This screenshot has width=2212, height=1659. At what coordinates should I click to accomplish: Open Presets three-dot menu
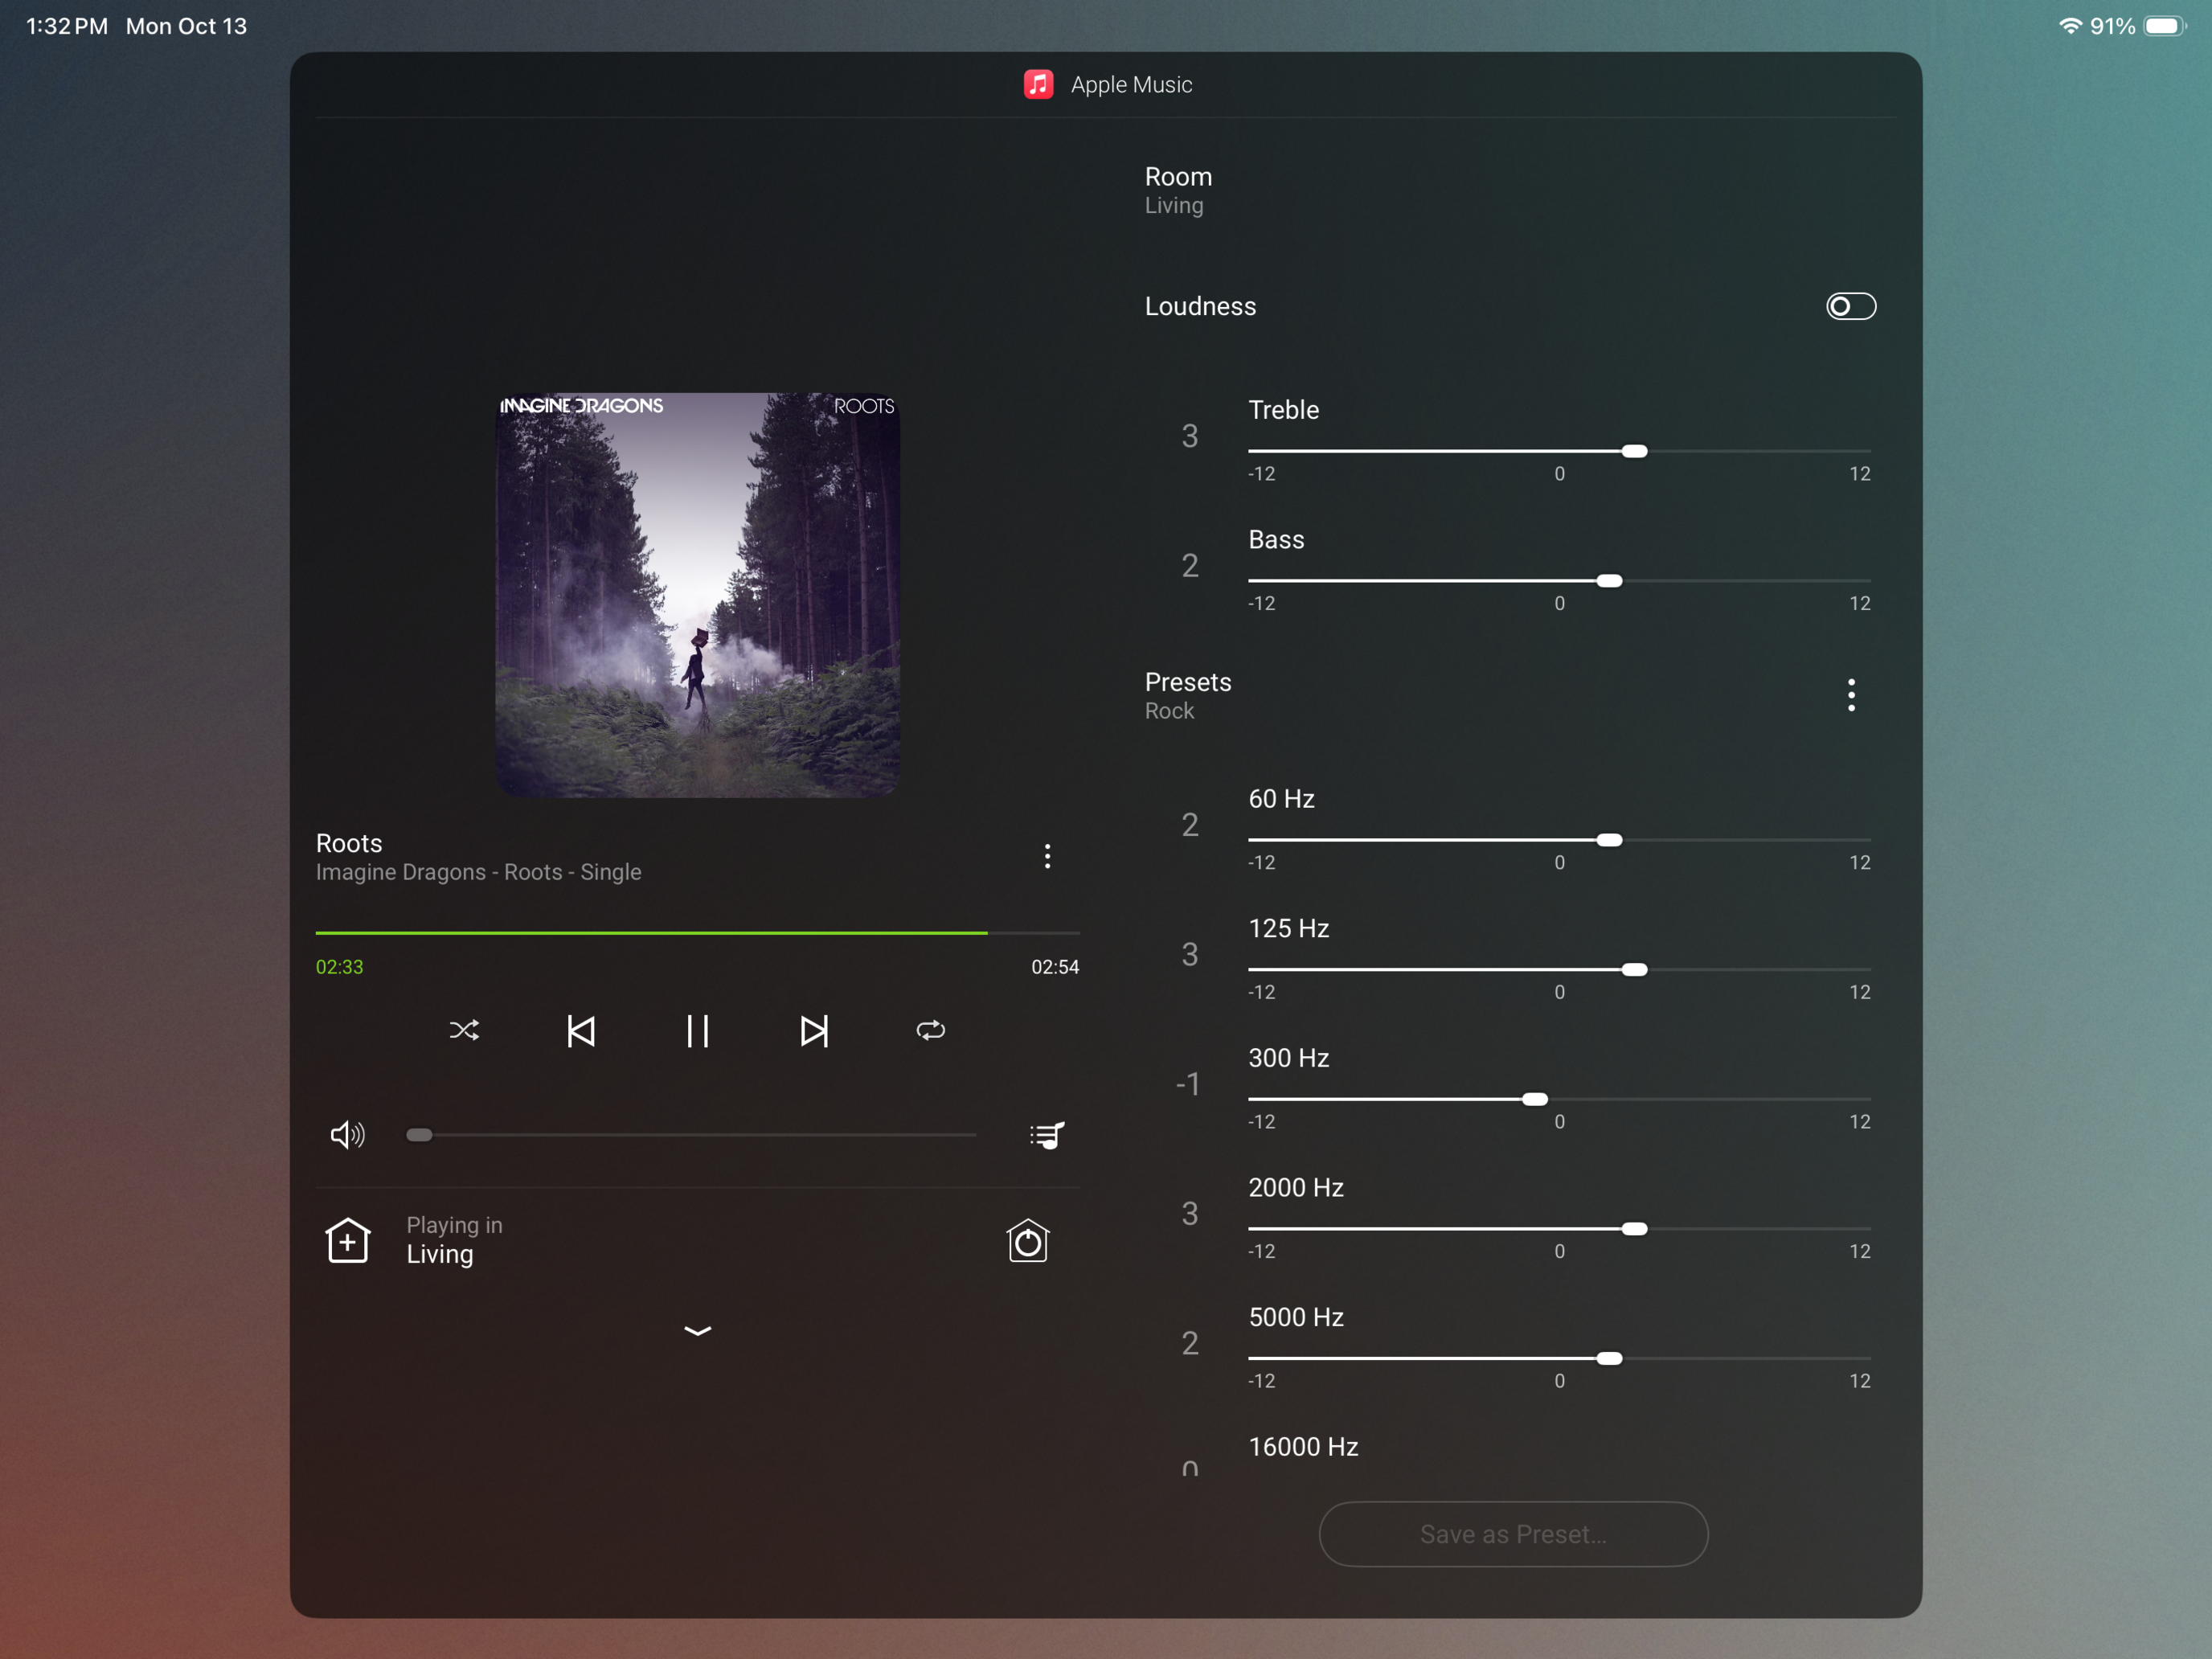click(x=1851, y=695)
